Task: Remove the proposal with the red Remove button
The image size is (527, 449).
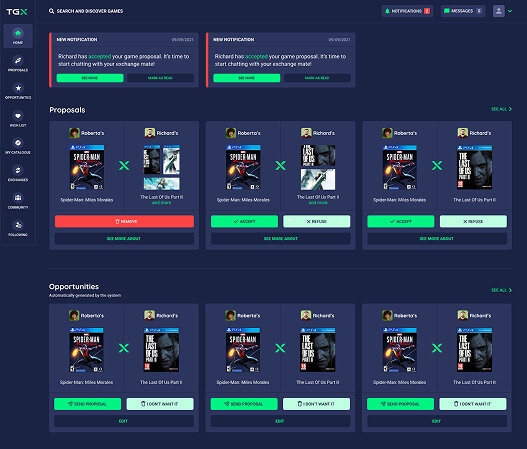Action: click(x=124, y=221)
